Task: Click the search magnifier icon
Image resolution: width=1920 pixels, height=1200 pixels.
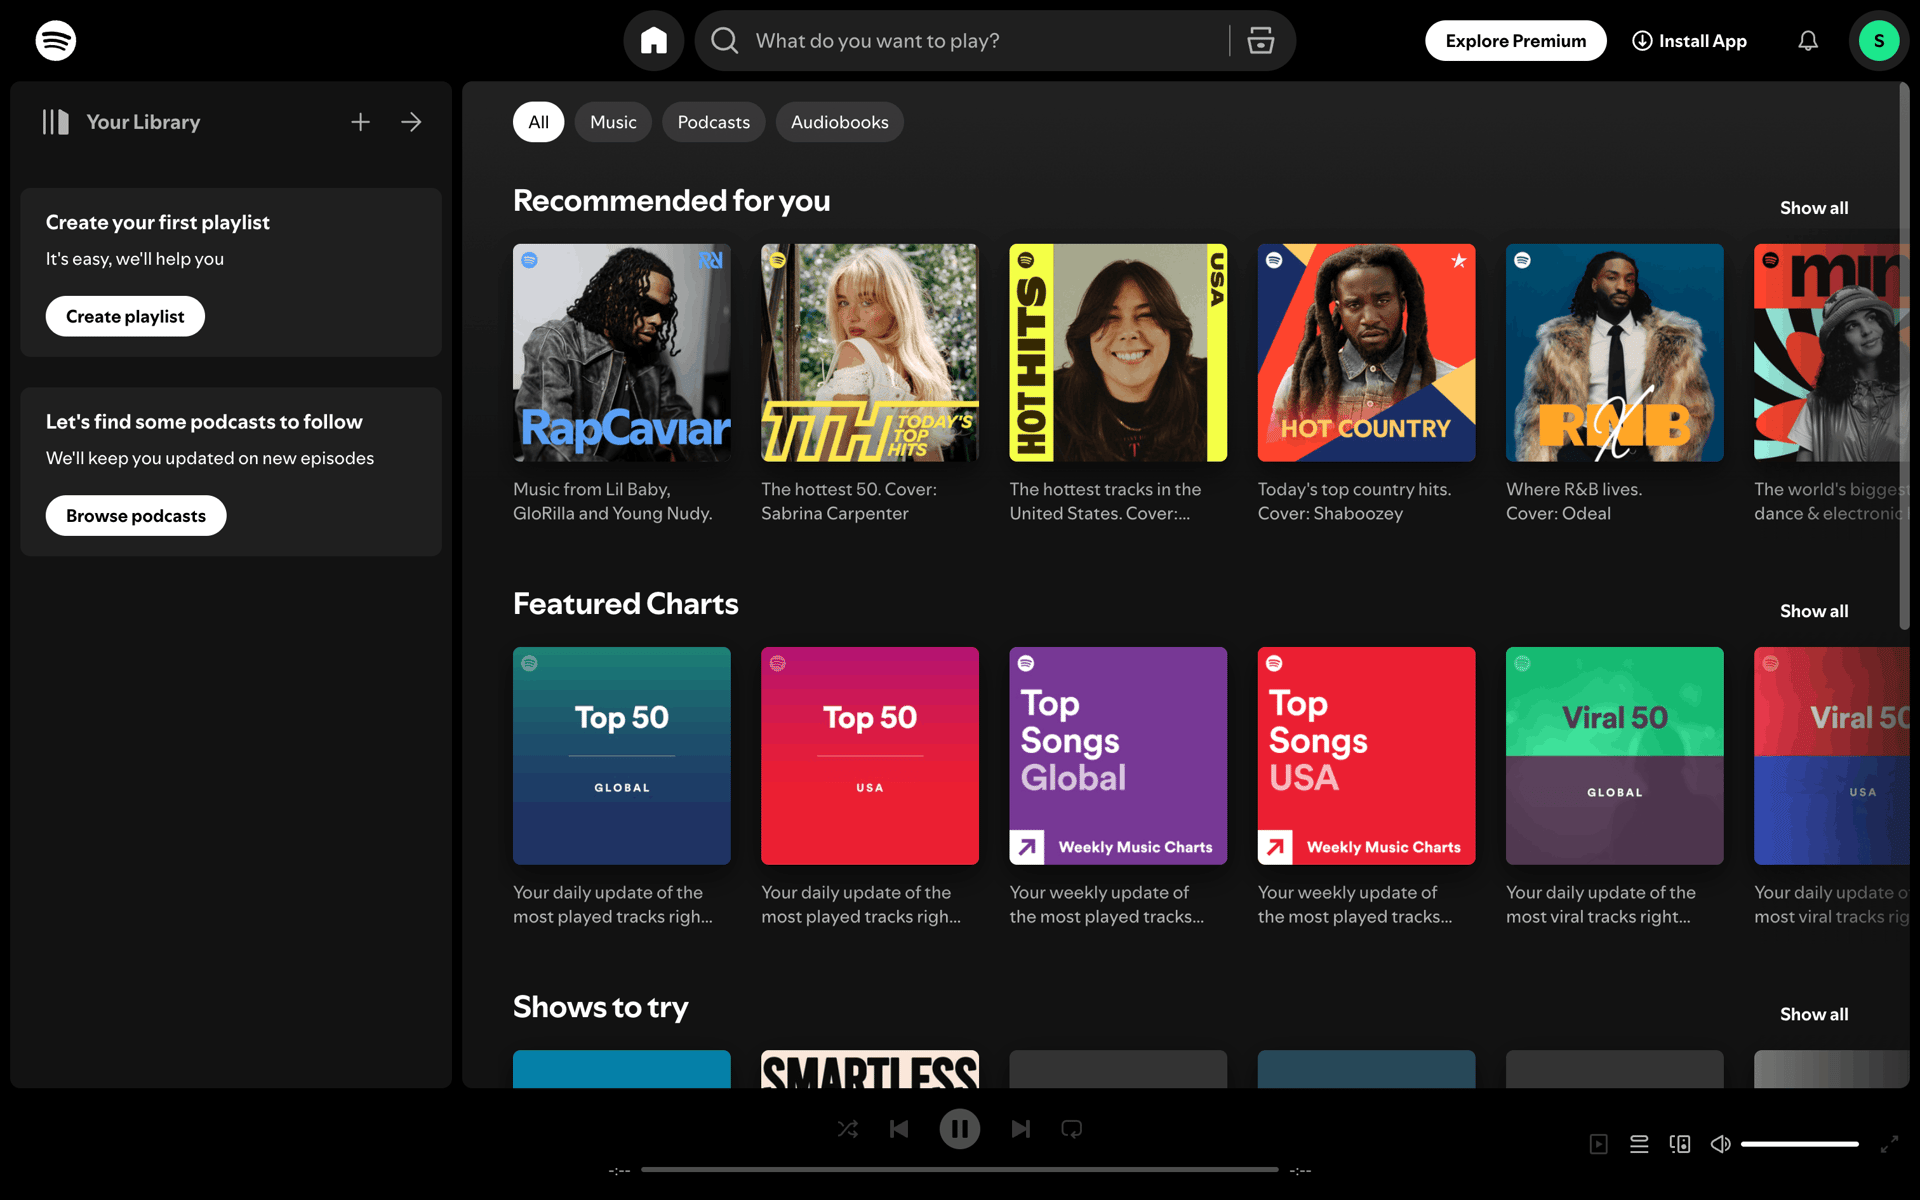Action: (724, 41)
